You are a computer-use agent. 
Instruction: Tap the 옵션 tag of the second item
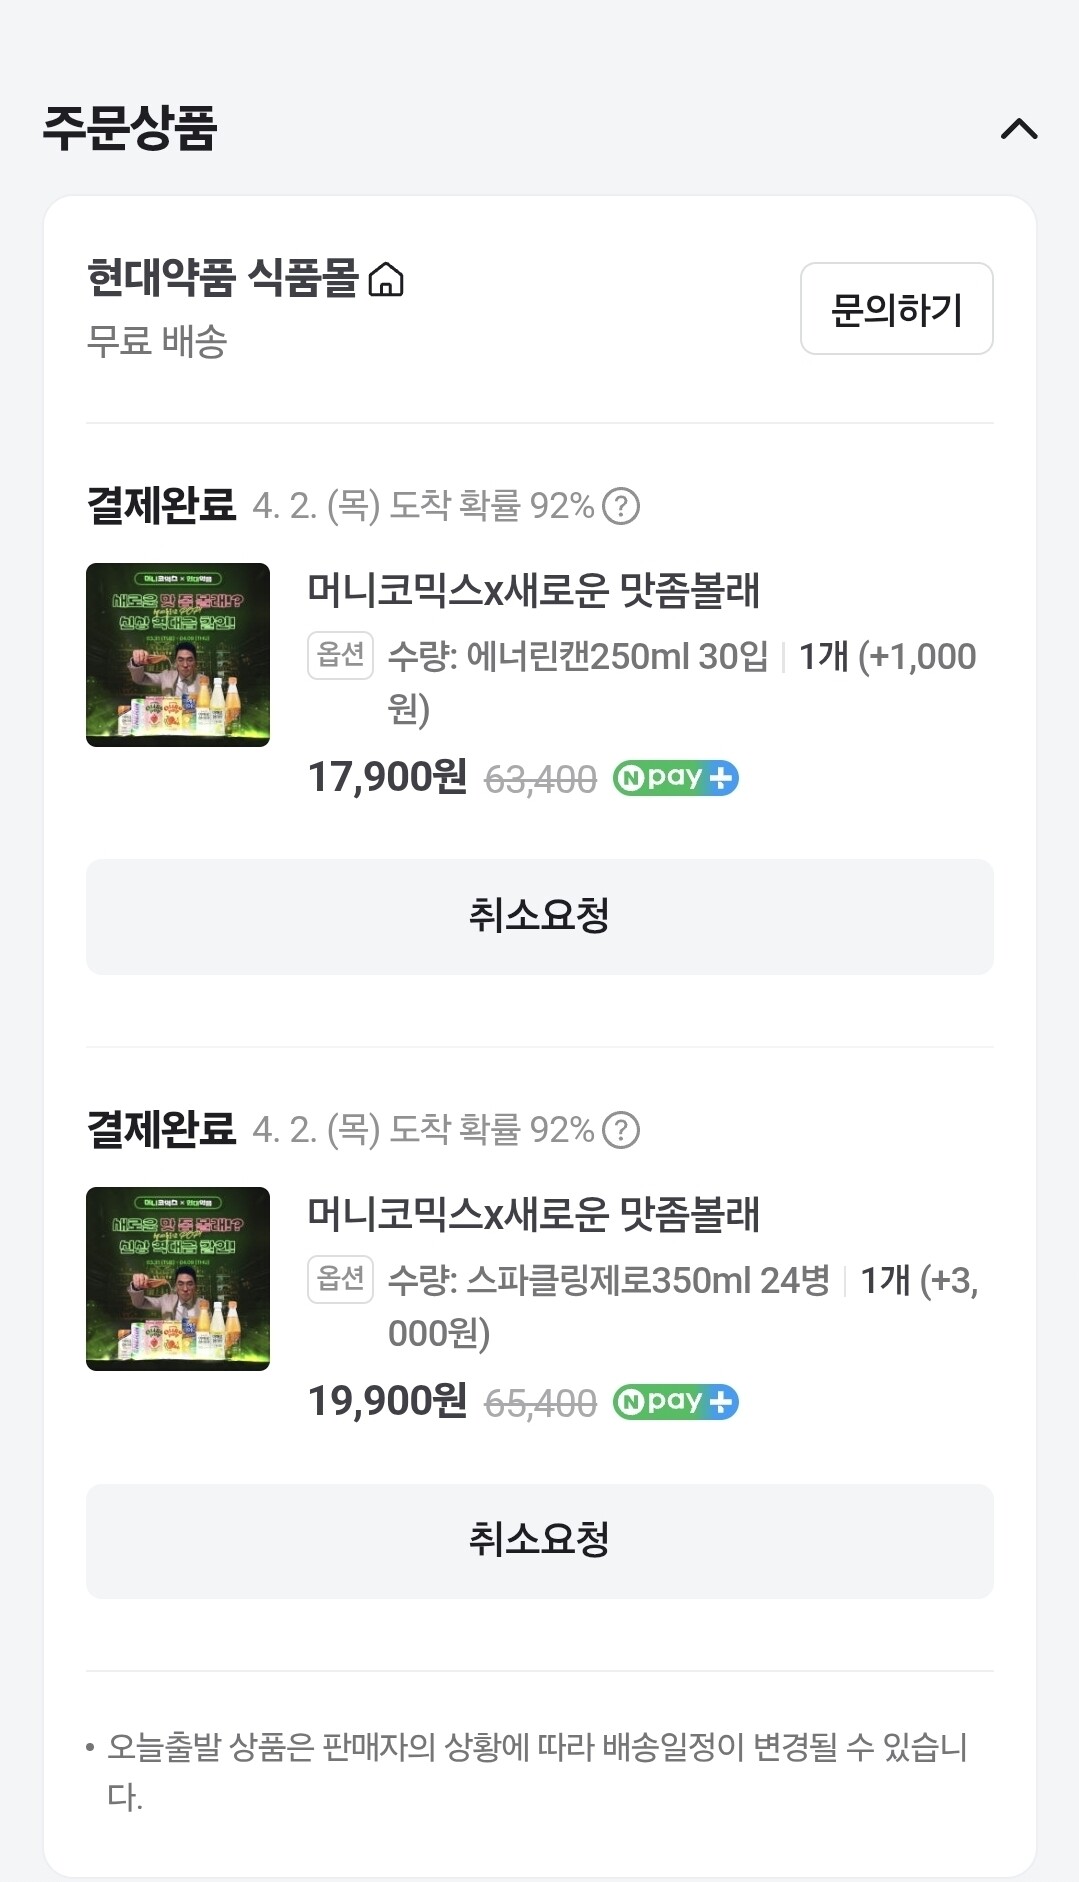[340, 1279]
